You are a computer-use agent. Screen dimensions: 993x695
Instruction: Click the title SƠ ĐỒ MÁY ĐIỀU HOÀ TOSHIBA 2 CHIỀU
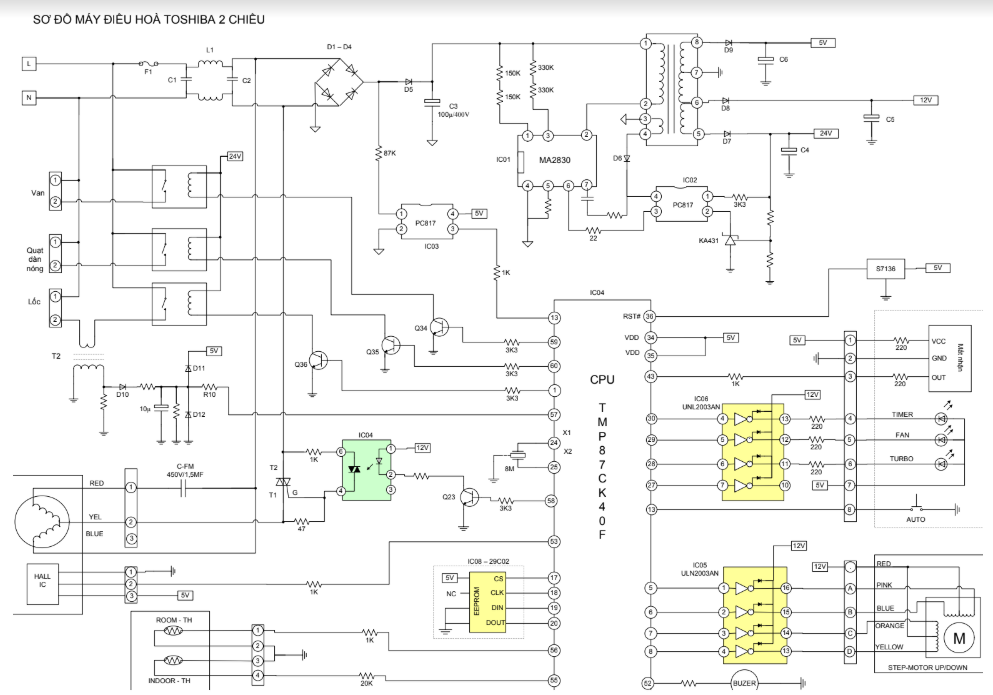(149, 20)
